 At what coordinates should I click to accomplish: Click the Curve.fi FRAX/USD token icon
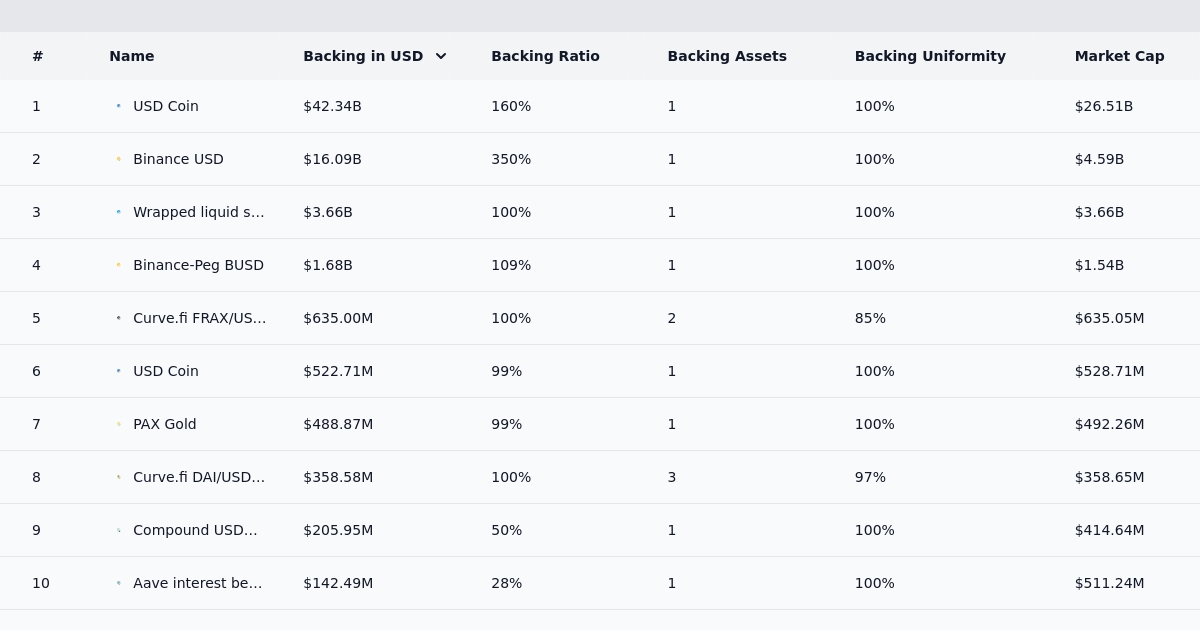118,318
